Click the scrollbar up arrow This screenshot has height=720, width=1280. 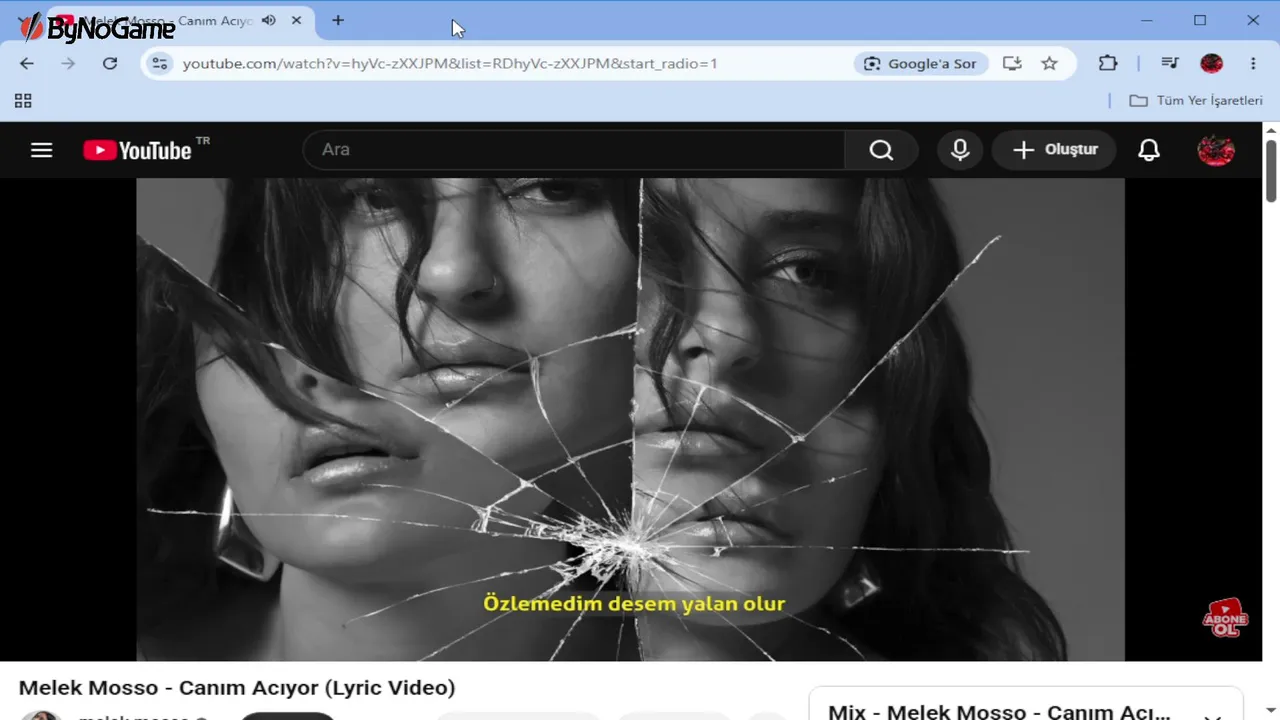[1271, 130]
